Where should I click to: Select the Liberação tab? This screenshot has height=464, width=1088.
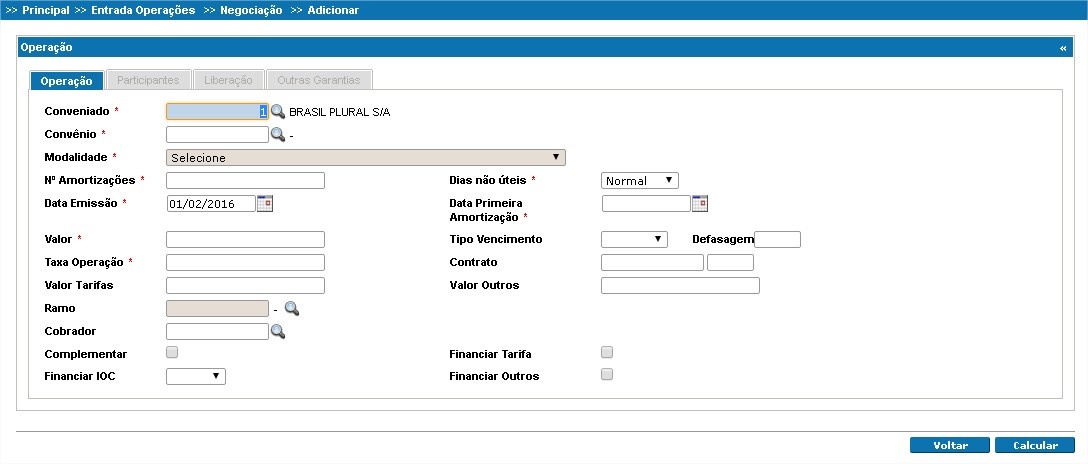tap(228, 80)
